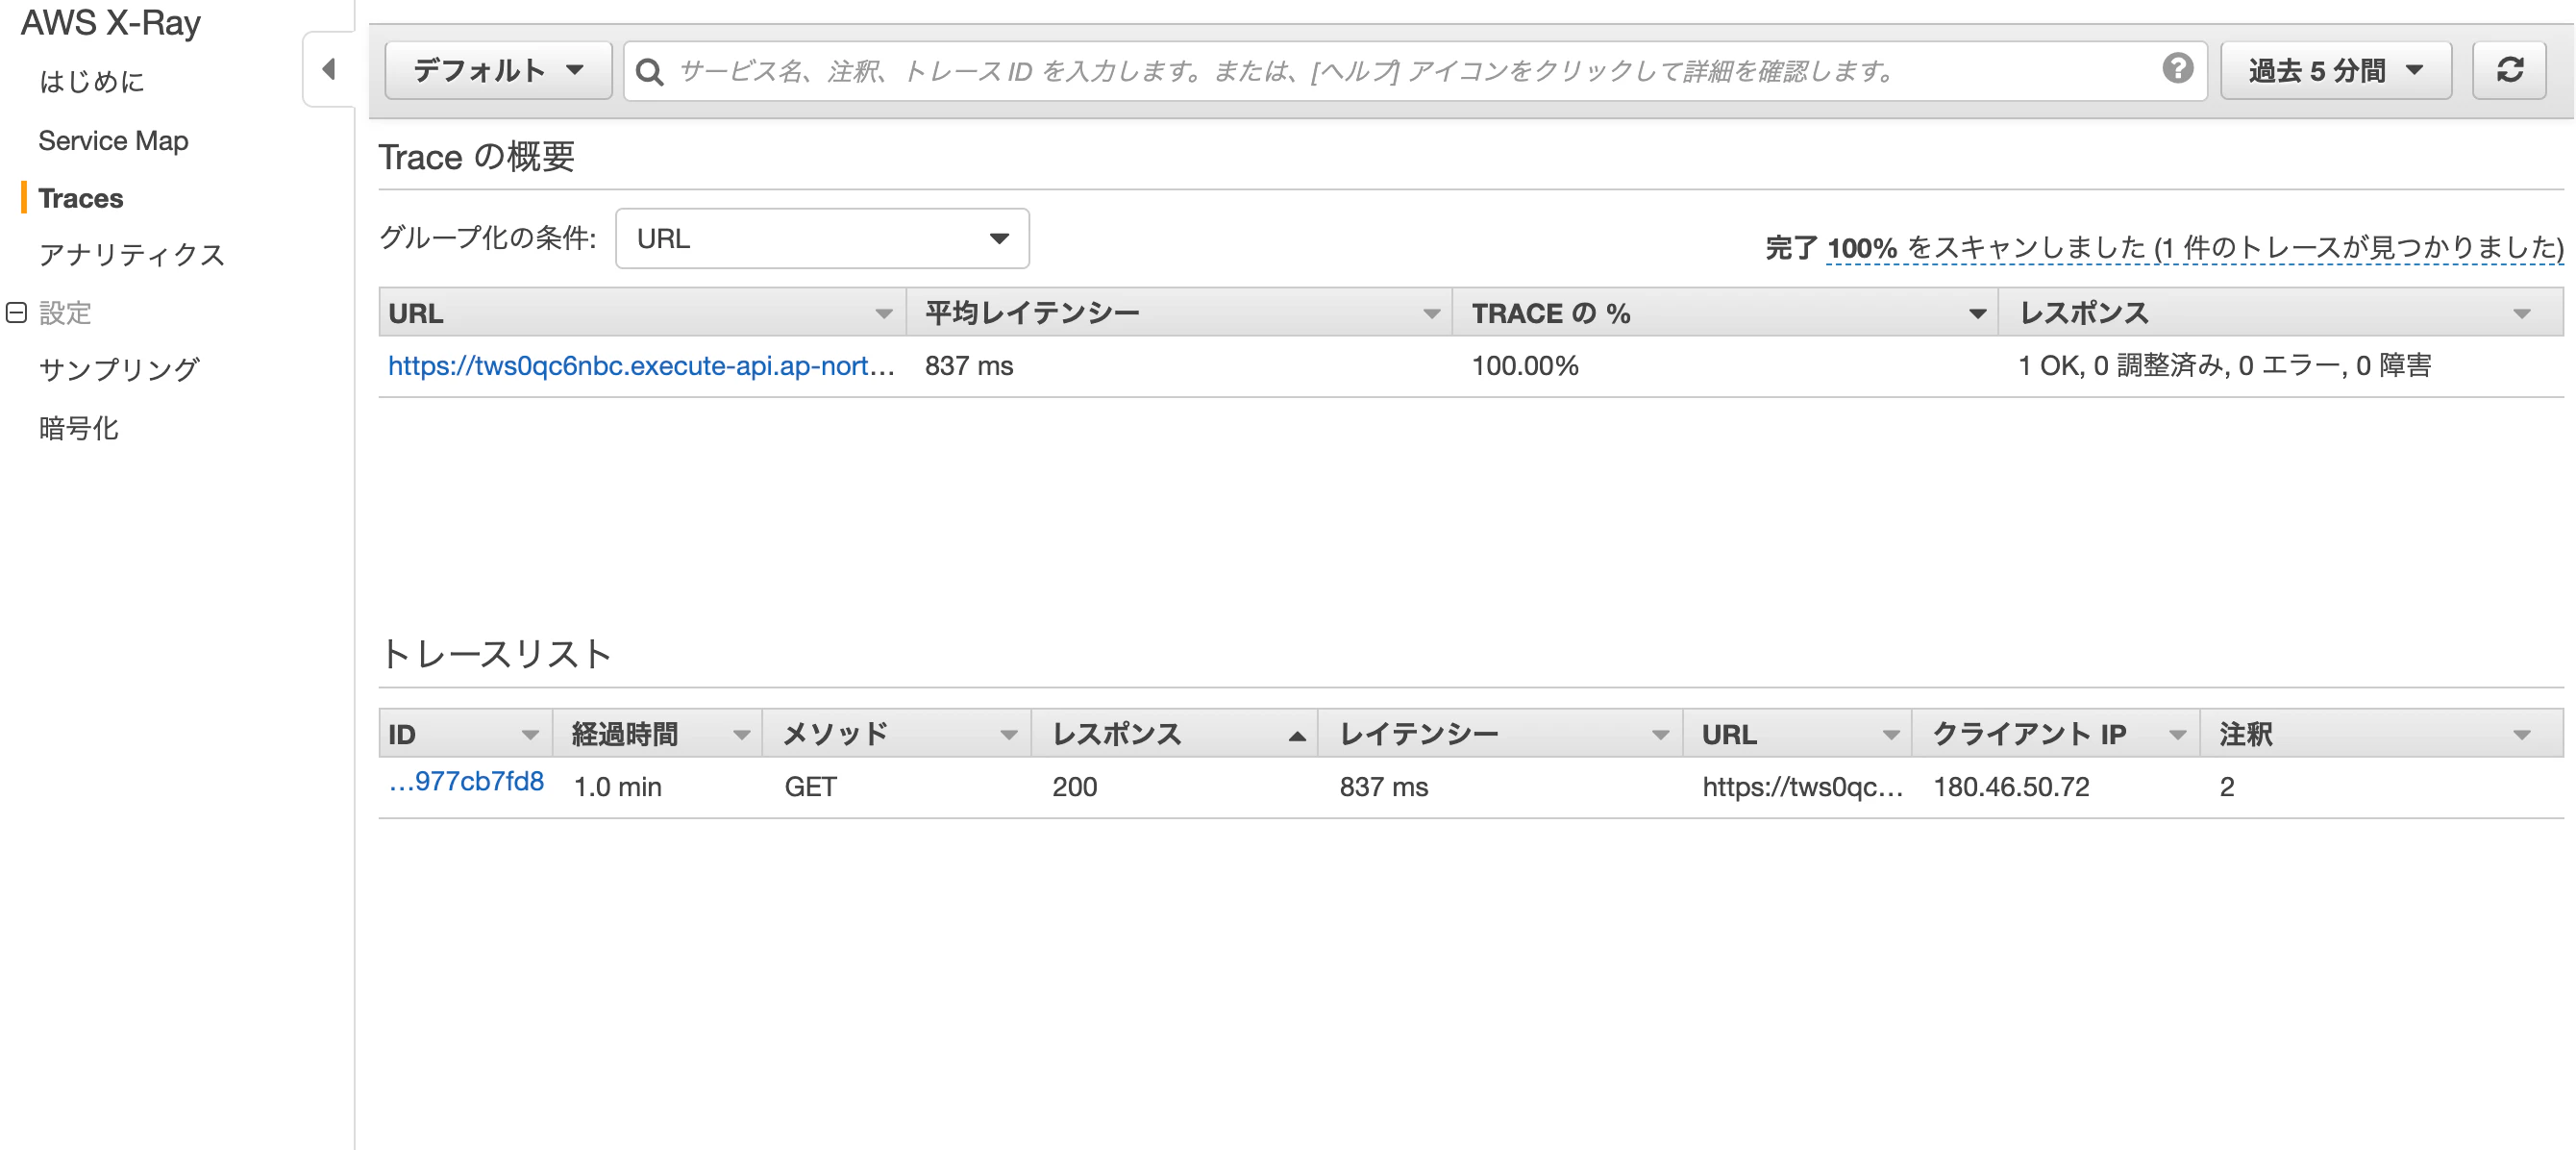Click the レイテンシー column sort arrow
The height and width of the screenshot is (1150, 2576).
(x=1660, y=736)
